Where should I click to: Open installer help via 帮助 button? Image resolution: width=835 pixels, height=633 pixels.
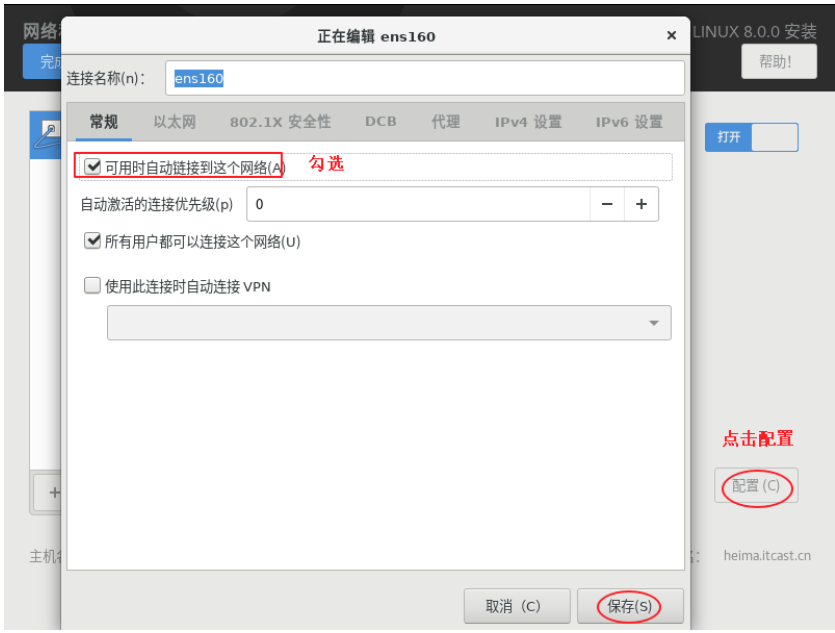coord(779,61)
